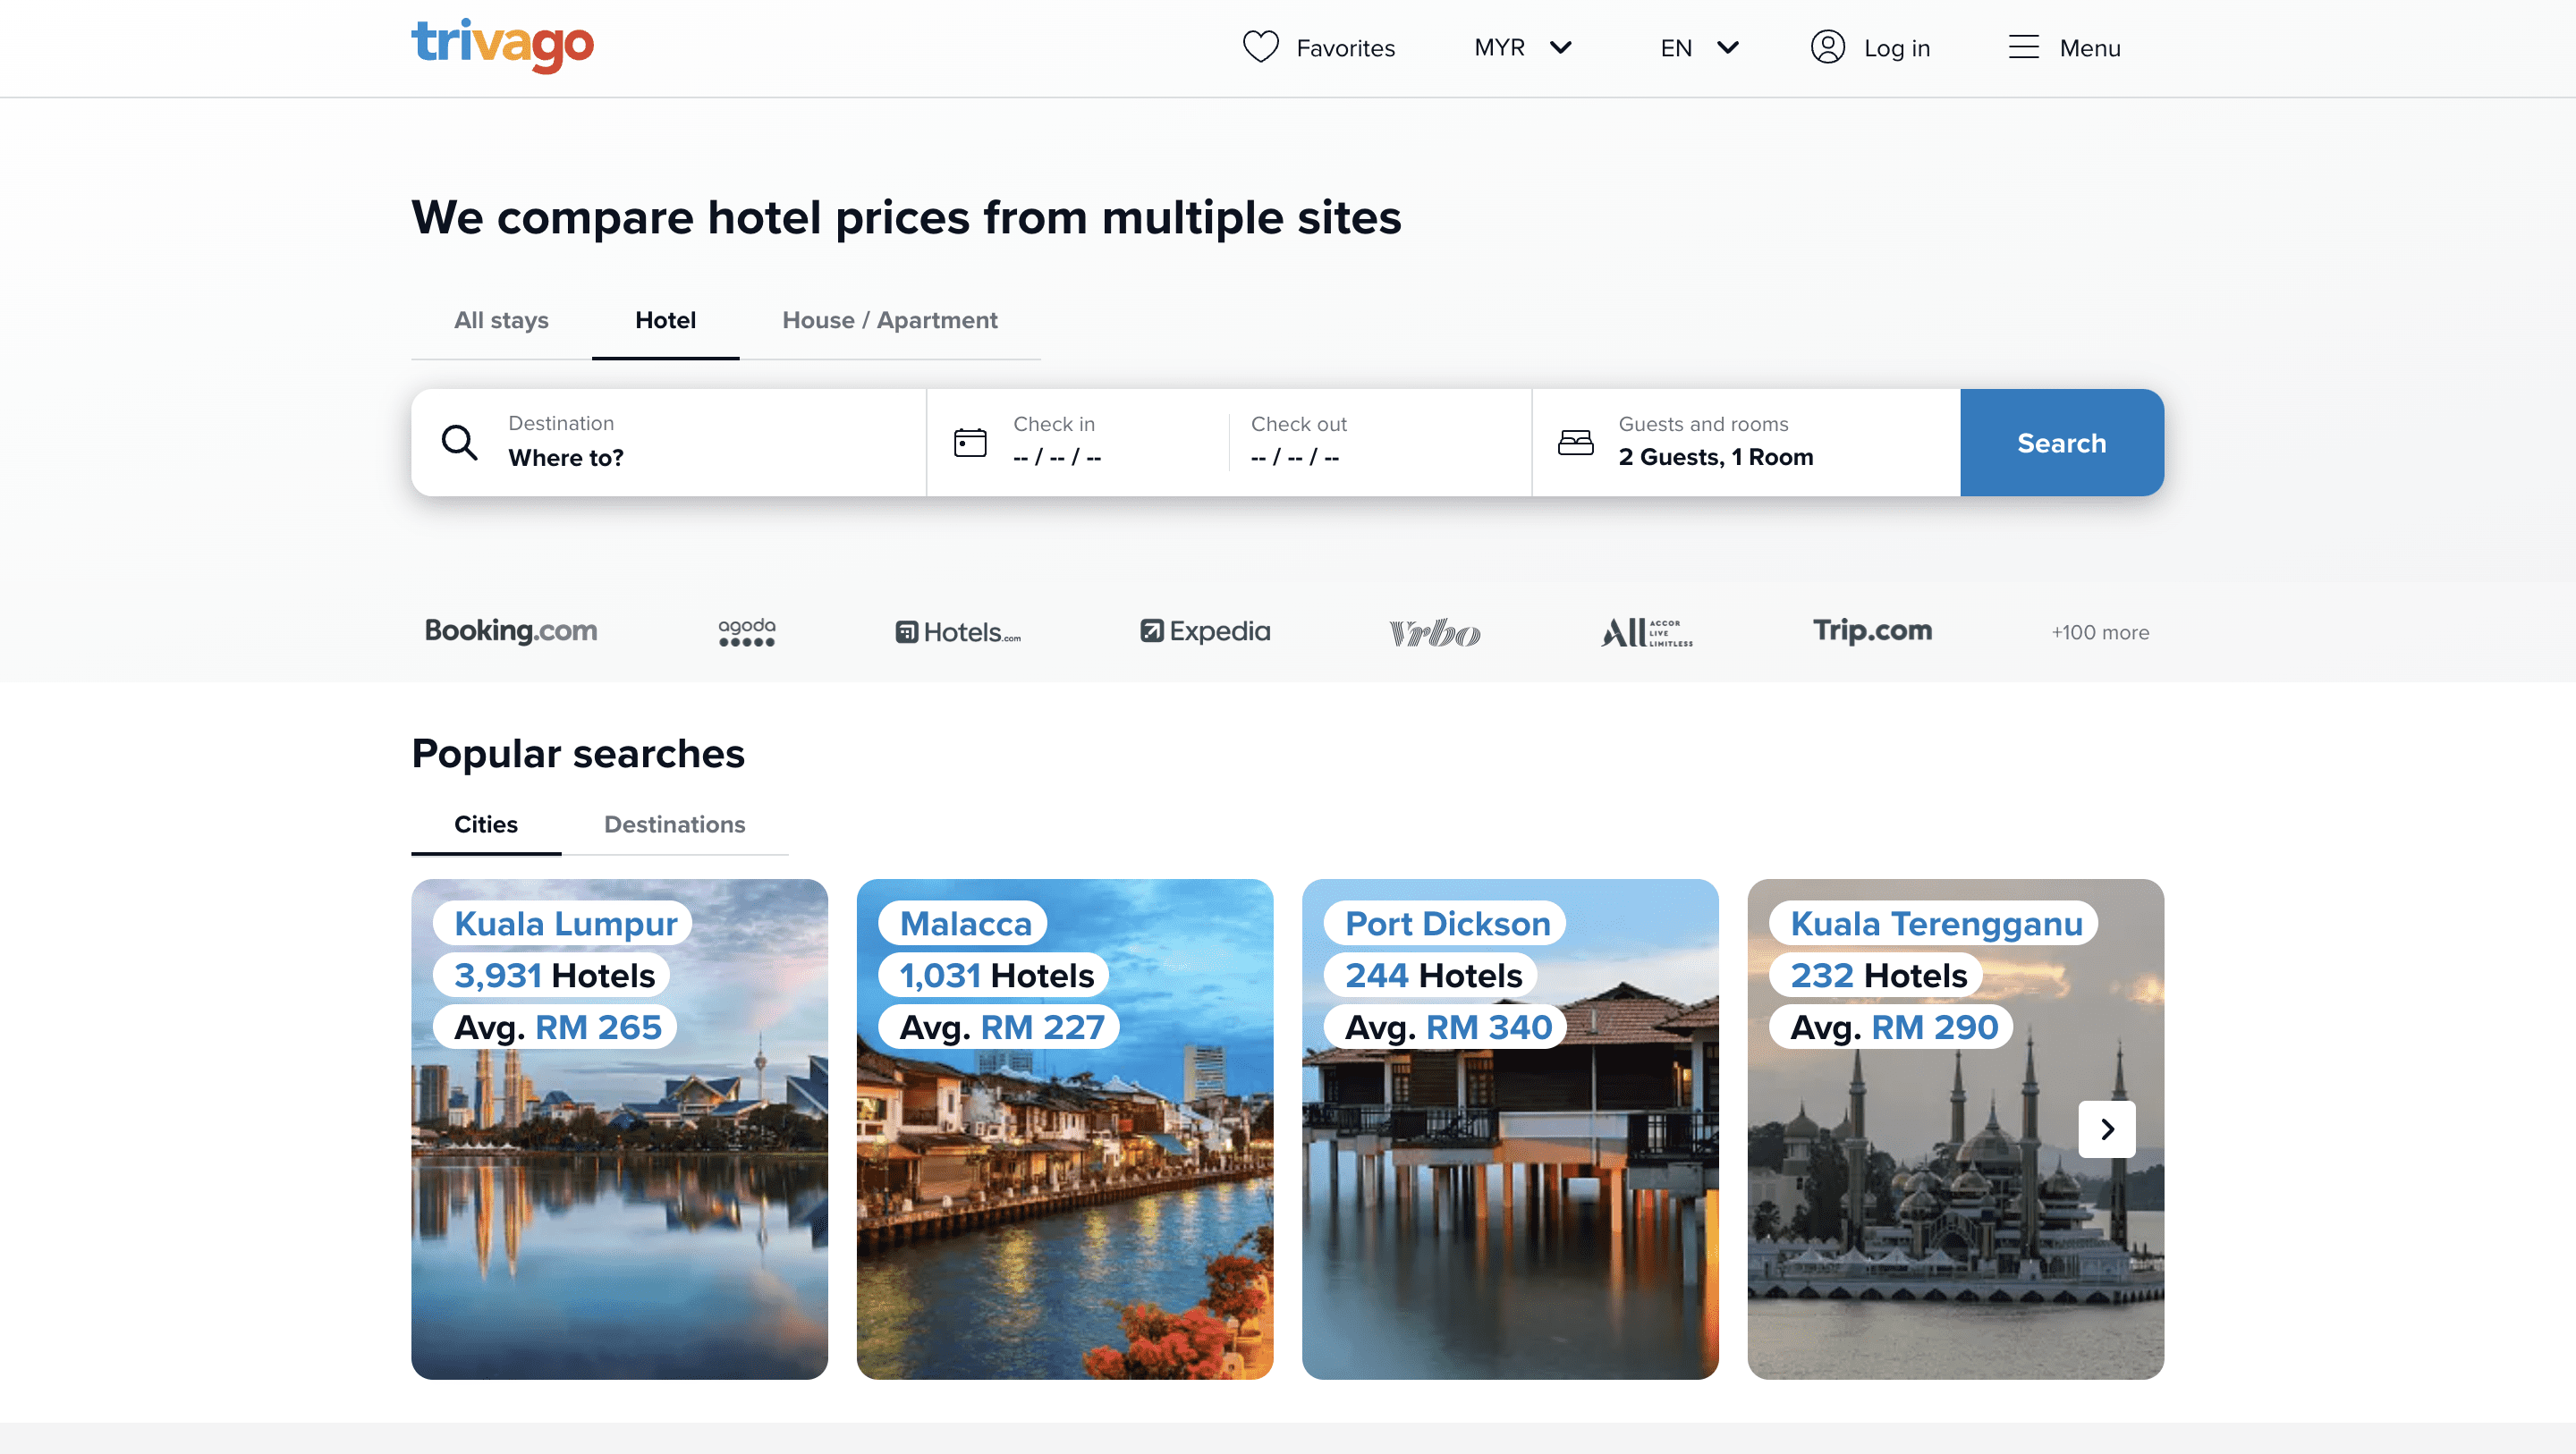Select the Hotel stay type option

665,320
